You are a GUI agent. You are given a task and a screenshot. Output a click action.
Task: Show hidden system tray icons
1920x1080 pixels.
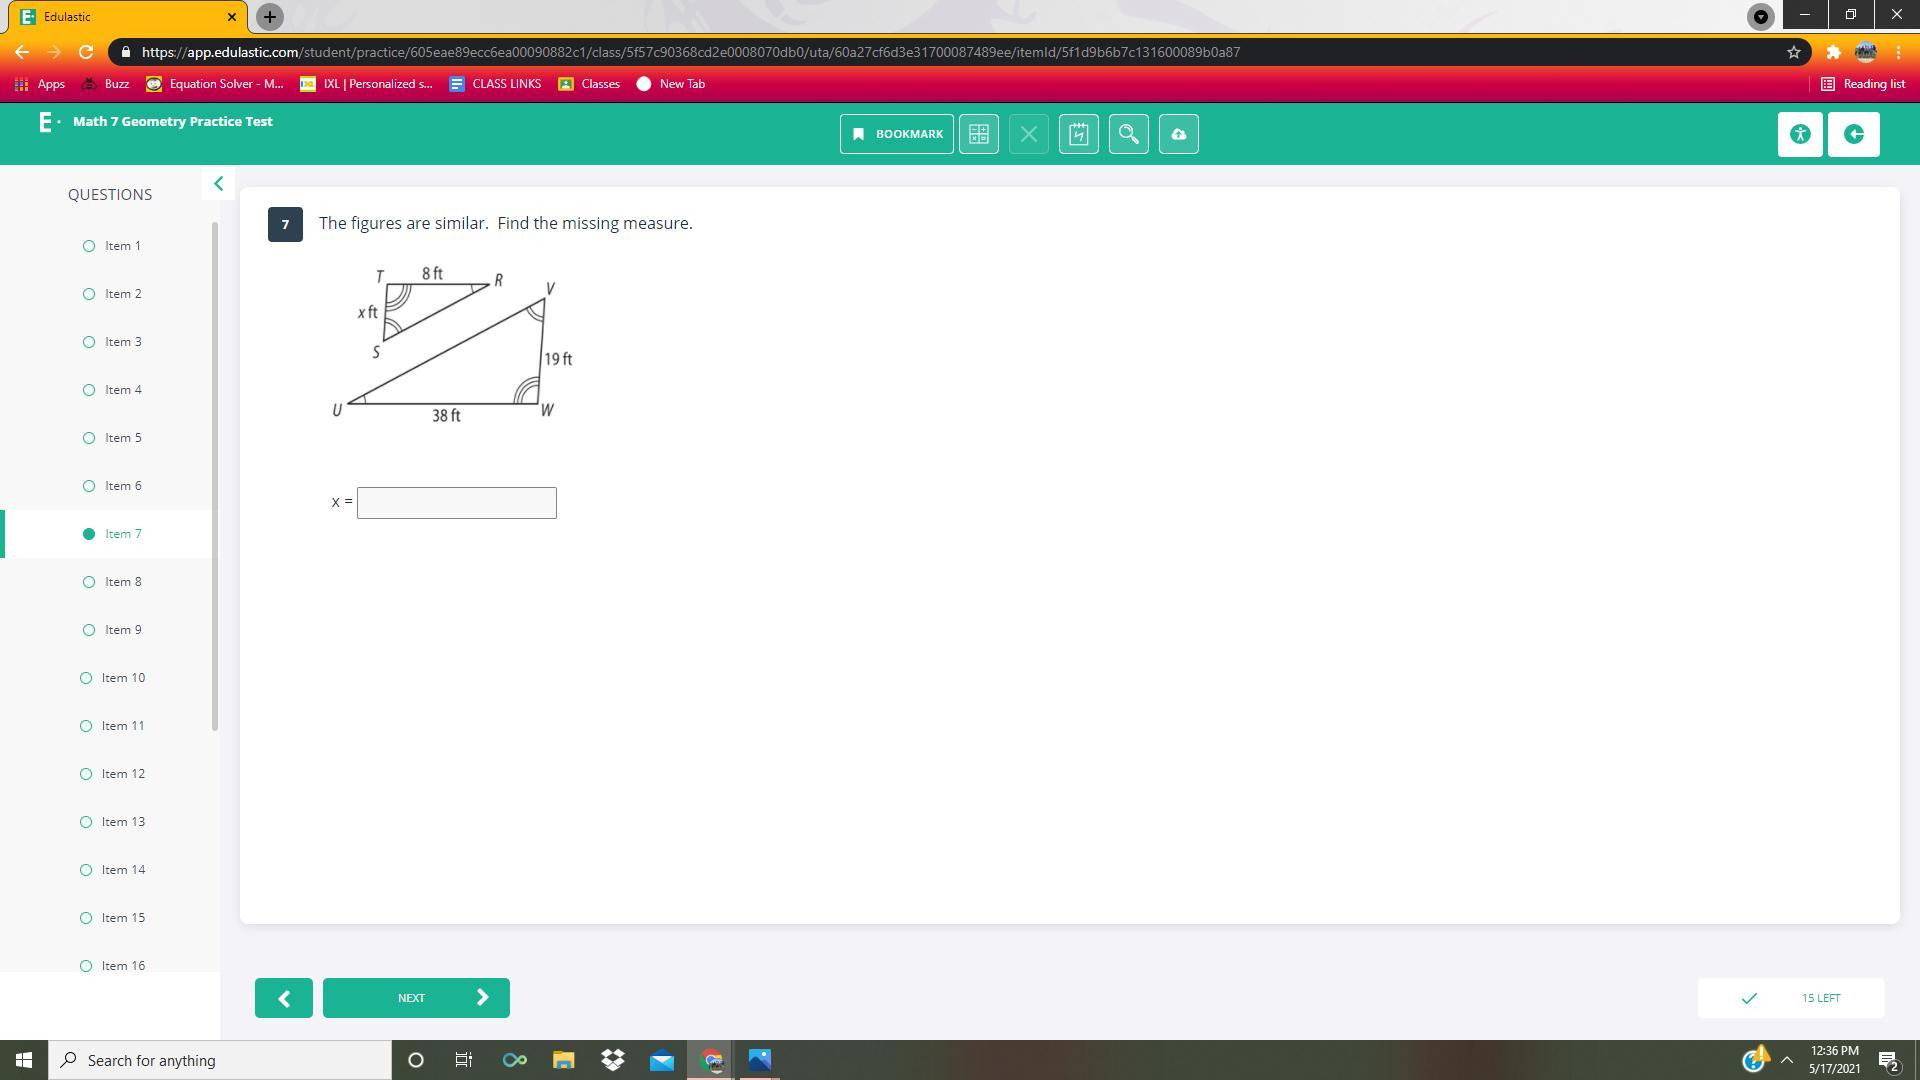pos(1786,1060)
